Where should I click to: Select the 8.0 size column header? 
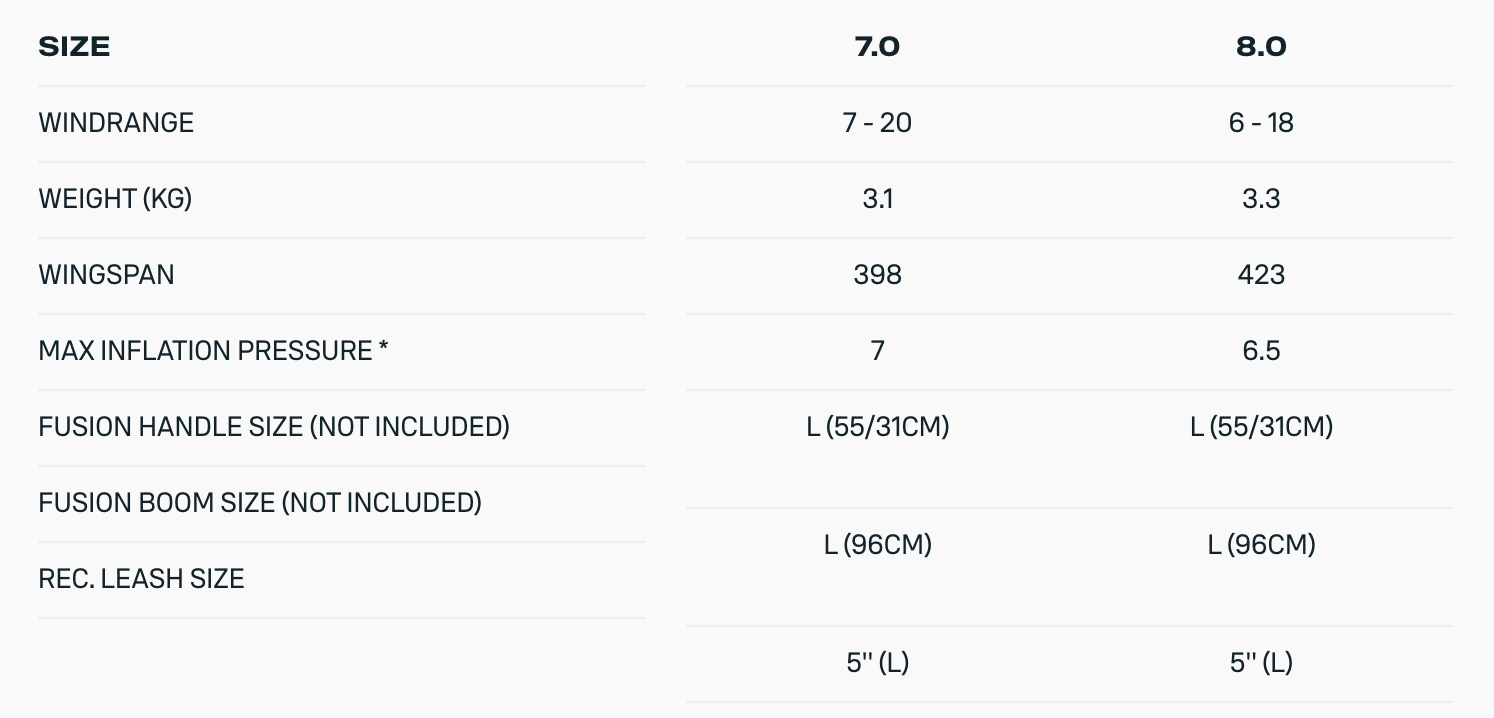tap(1261, 47)
